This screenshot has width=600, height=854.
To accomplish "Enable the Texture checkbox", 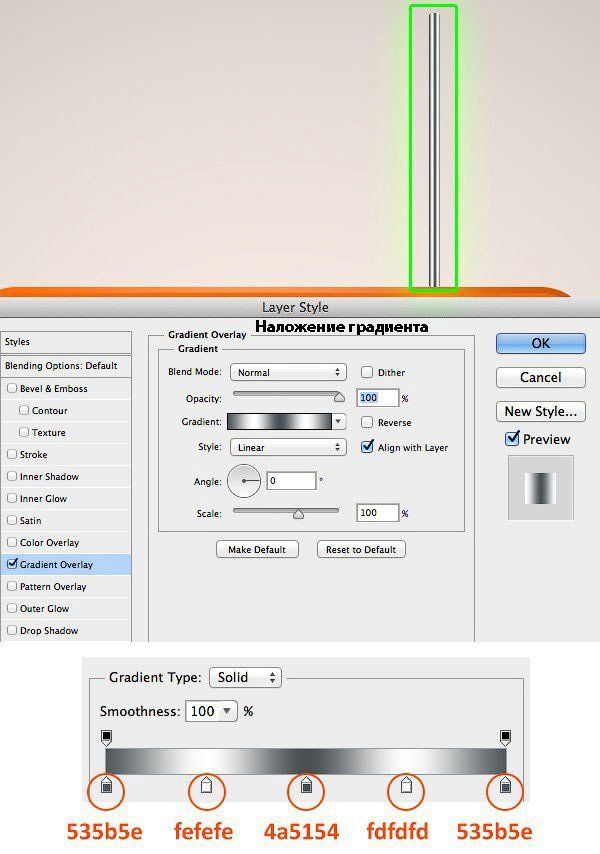I will click(x=24, y=432).
